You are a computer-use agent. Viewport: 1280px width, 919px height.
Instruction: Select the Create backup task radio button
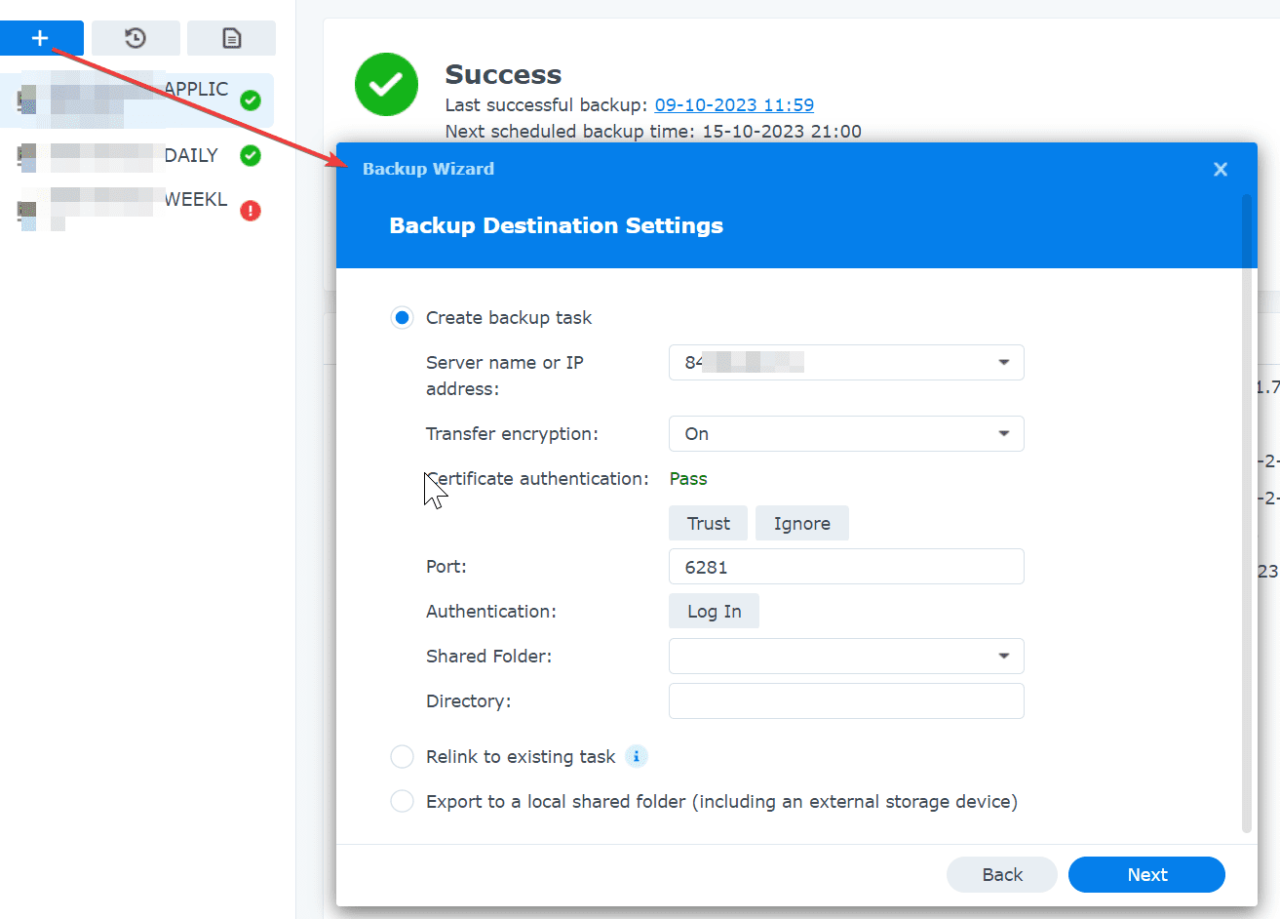(x=402, y=318)
